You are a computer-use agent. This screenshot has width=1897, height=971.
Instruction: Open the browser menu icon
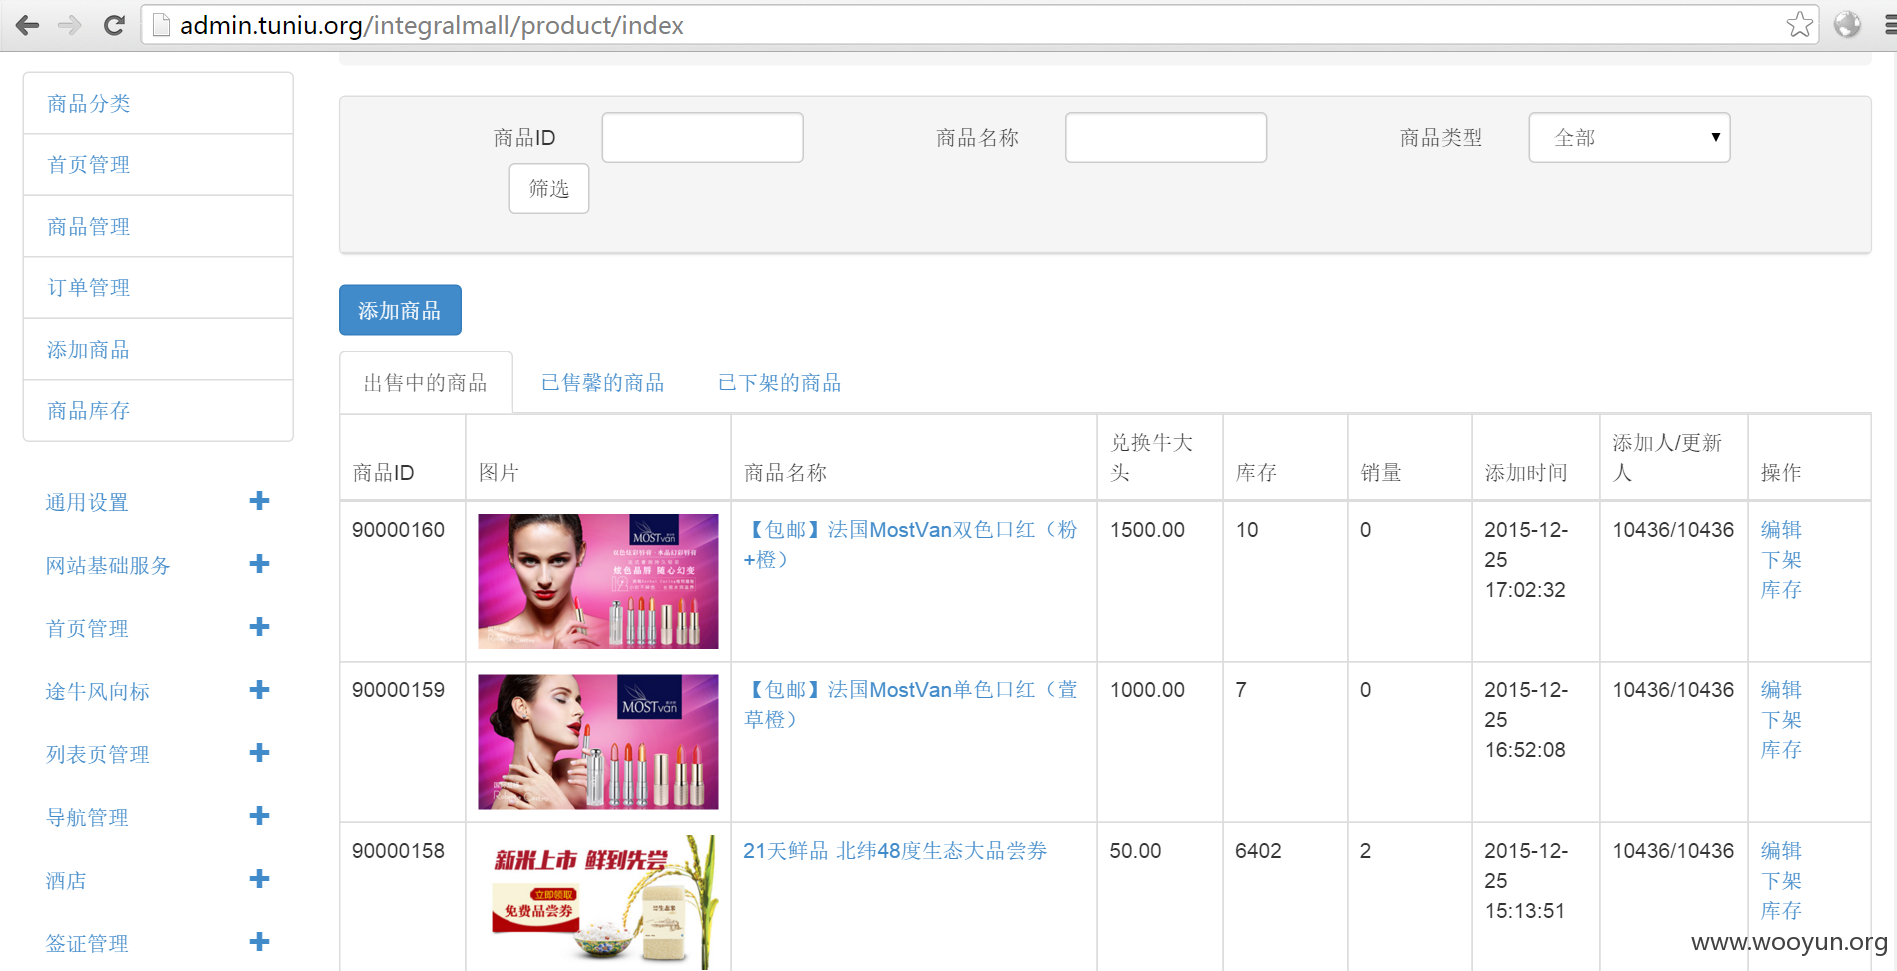1889,25
